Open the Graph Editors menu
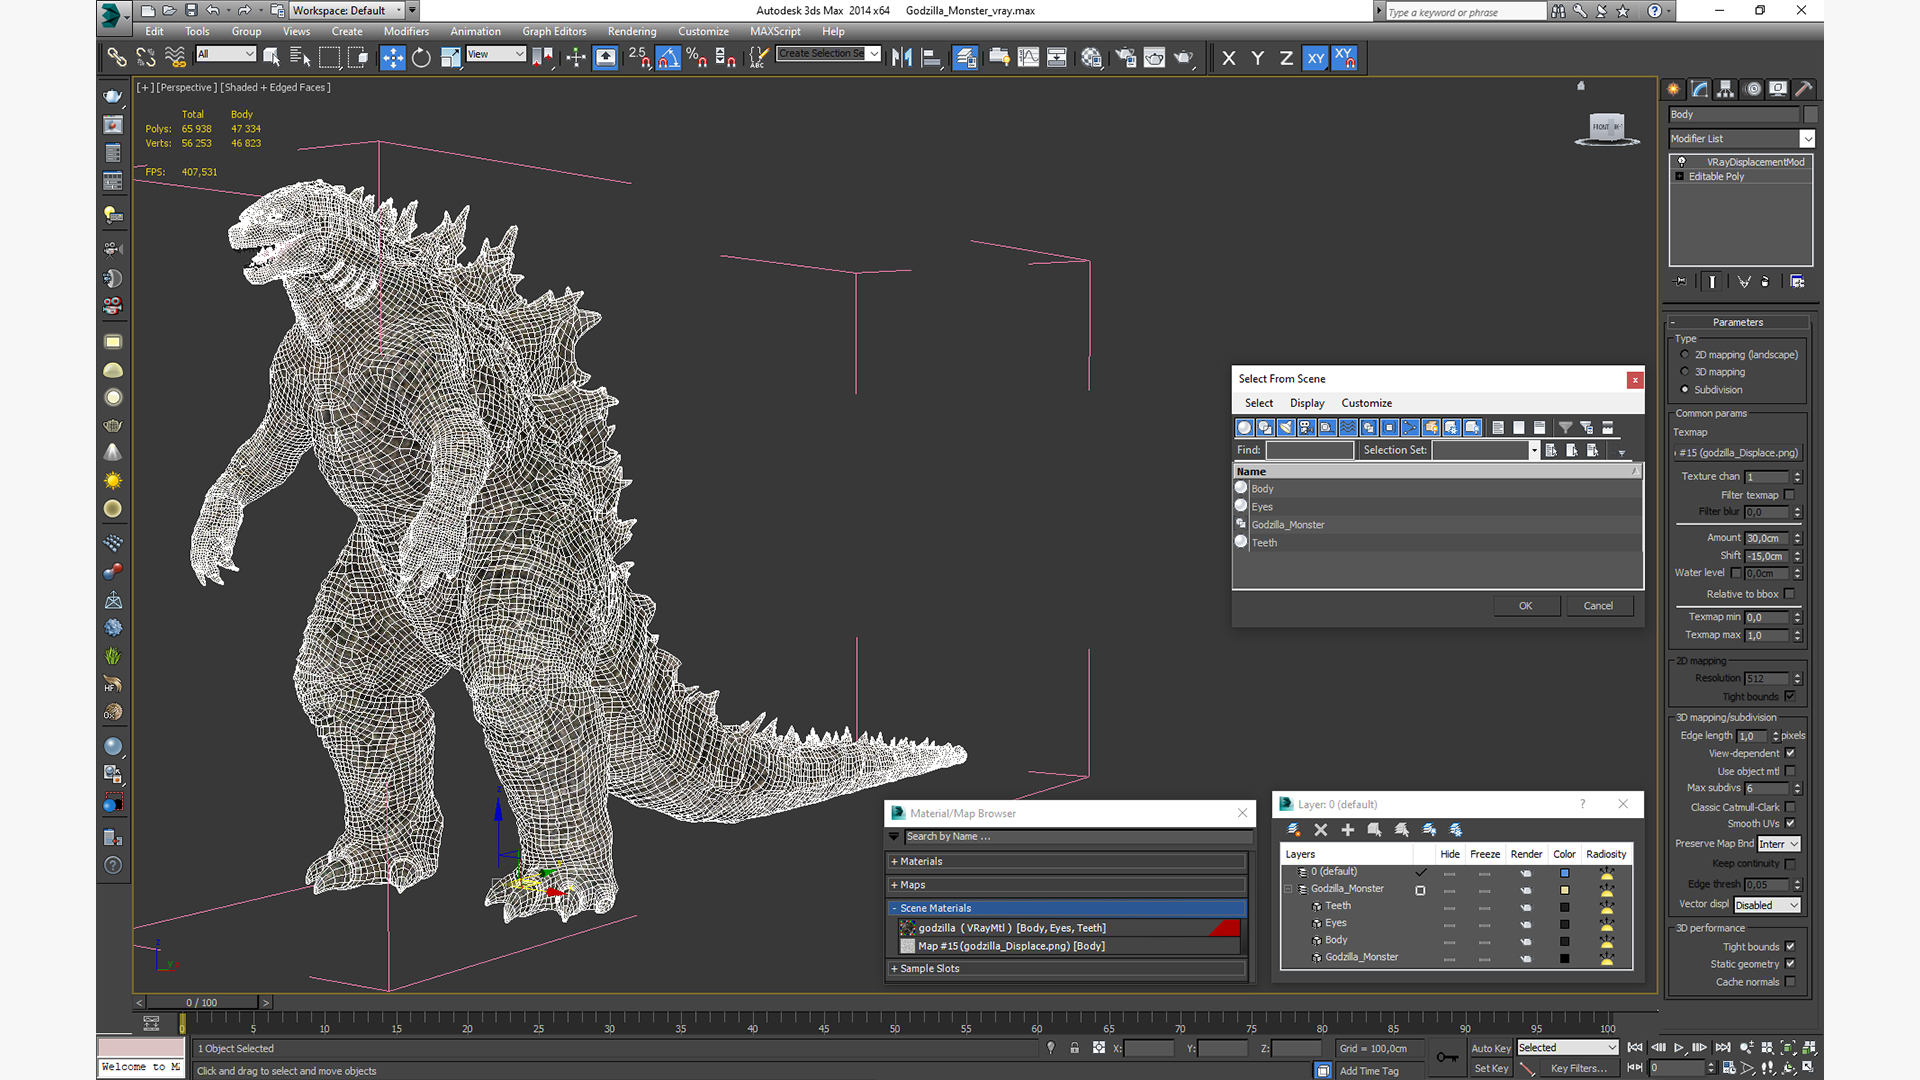The height and width of the screenshot is (1080, 1920). click(x=554, y=32)
